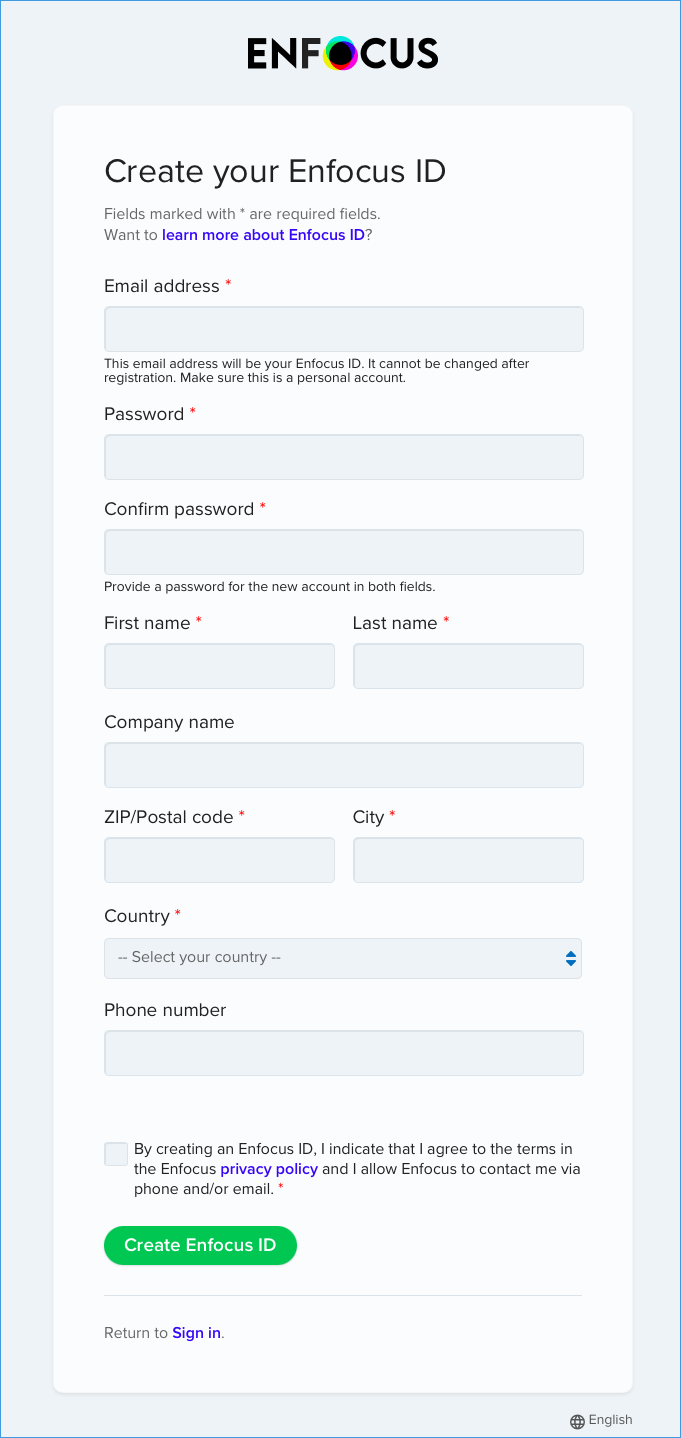Click the Phone number field
Screen dimensions: 681x1438
pos(343,1053)
